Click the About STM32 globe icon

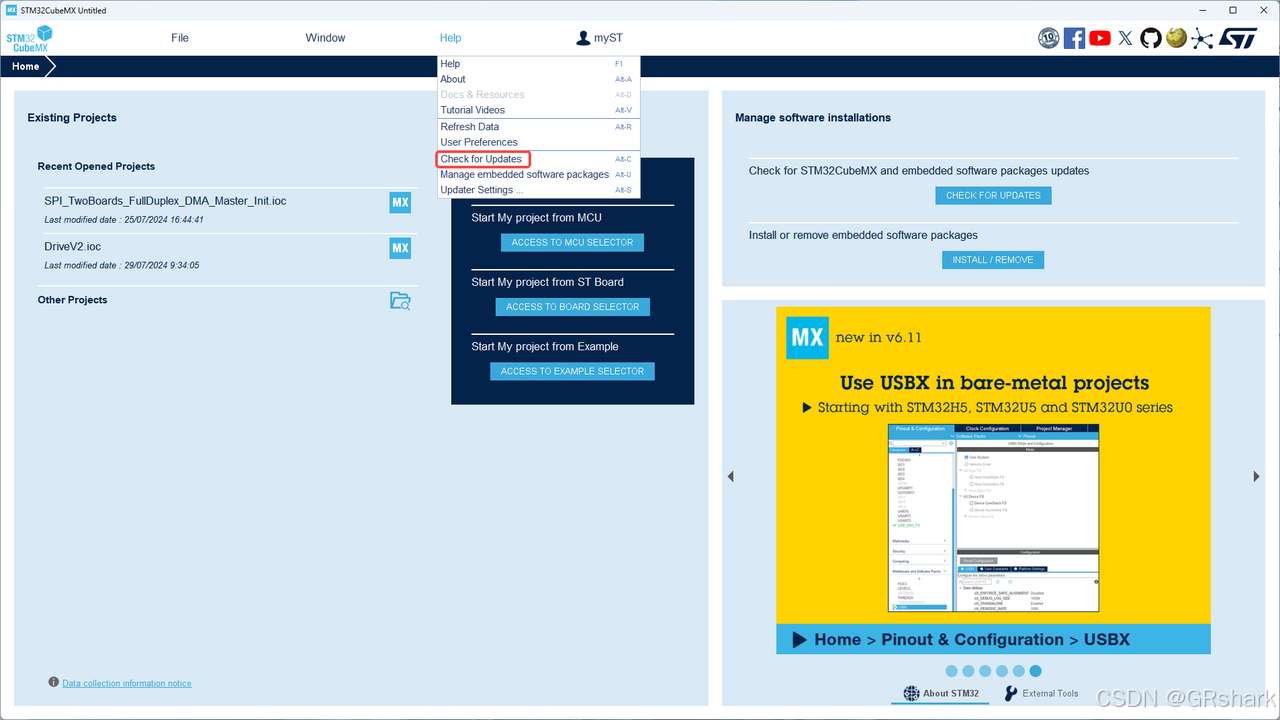coord(911,693)
